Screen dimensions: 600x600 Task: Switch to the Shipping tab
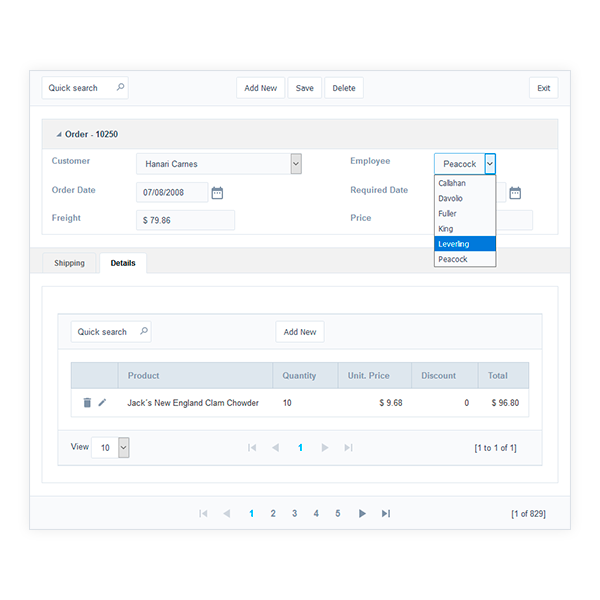(69, 263)
